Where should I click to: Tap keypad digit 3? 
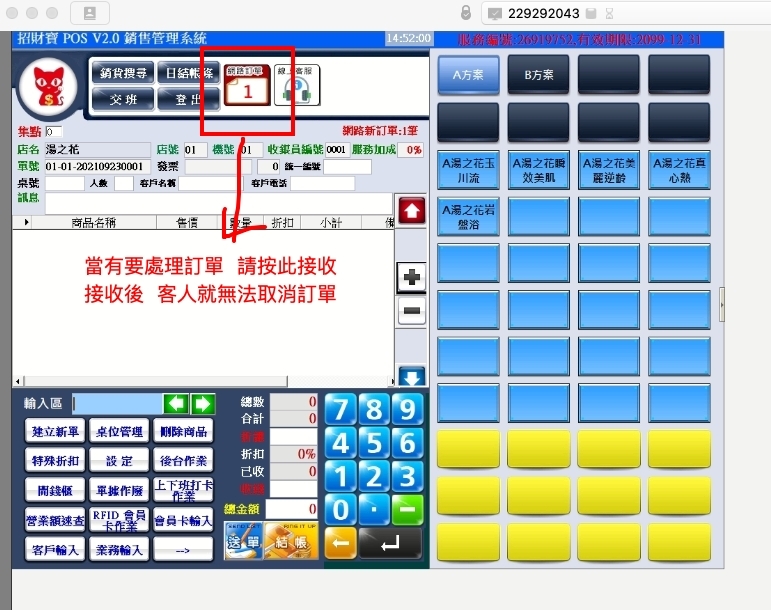pyautogui.click(x=408, y=476)
